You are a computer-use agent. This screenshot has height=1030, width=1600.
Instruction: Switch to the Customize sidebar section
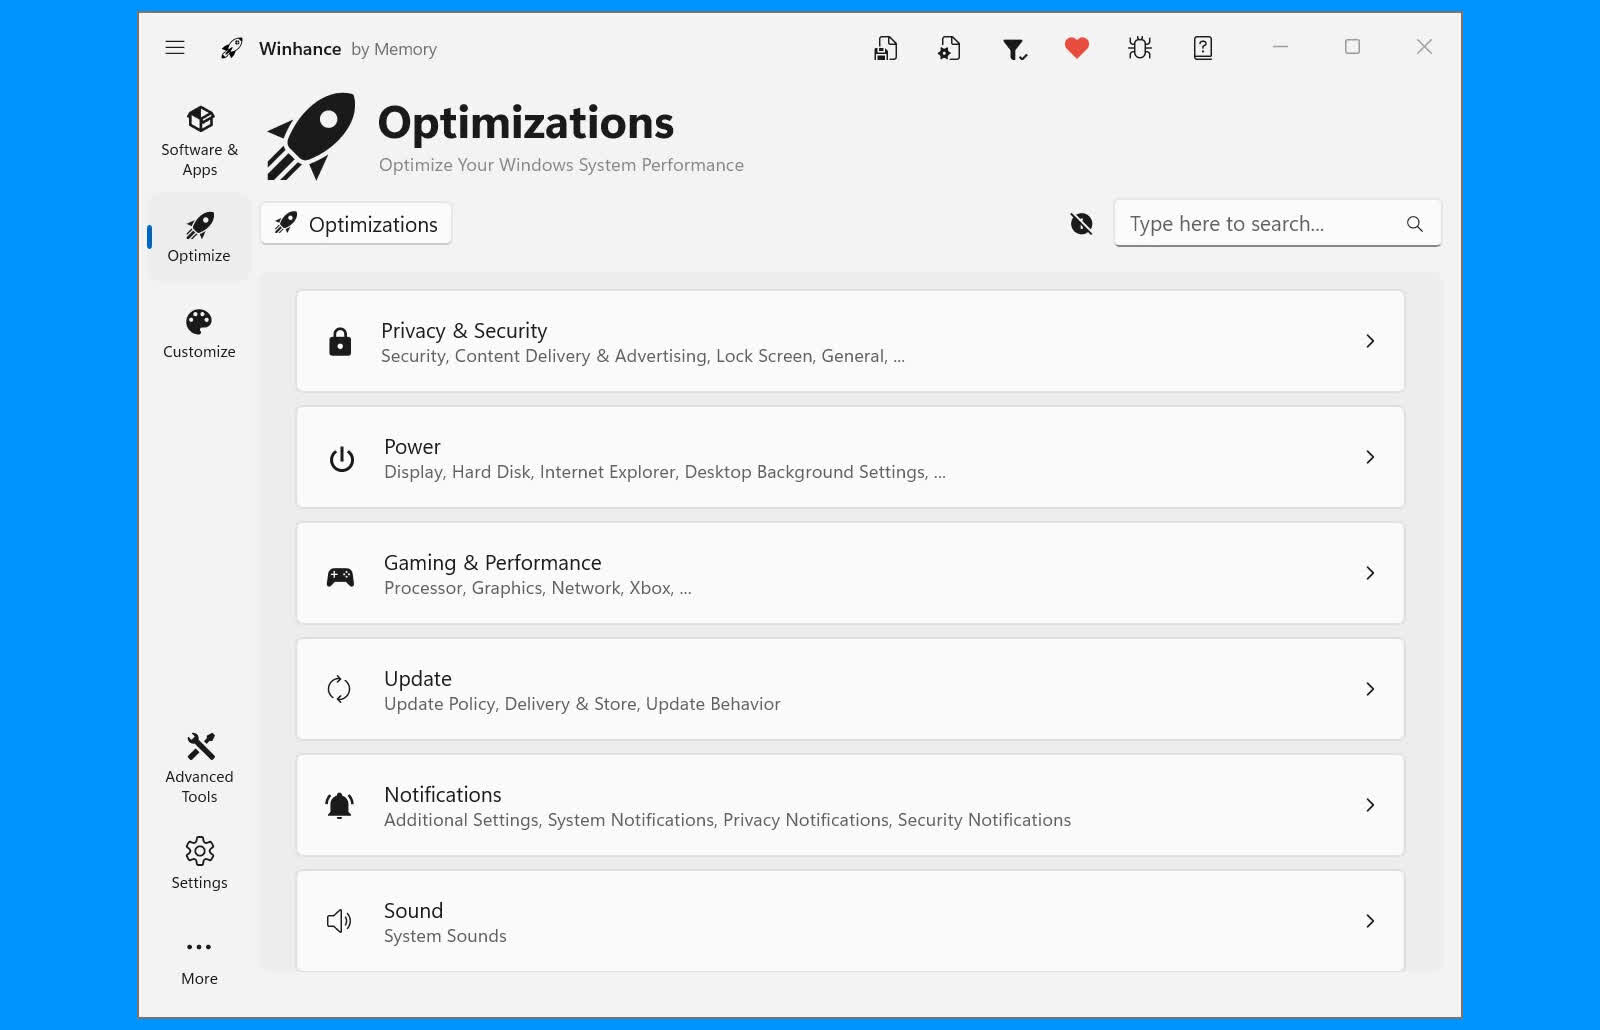click(x=199, y=334)
